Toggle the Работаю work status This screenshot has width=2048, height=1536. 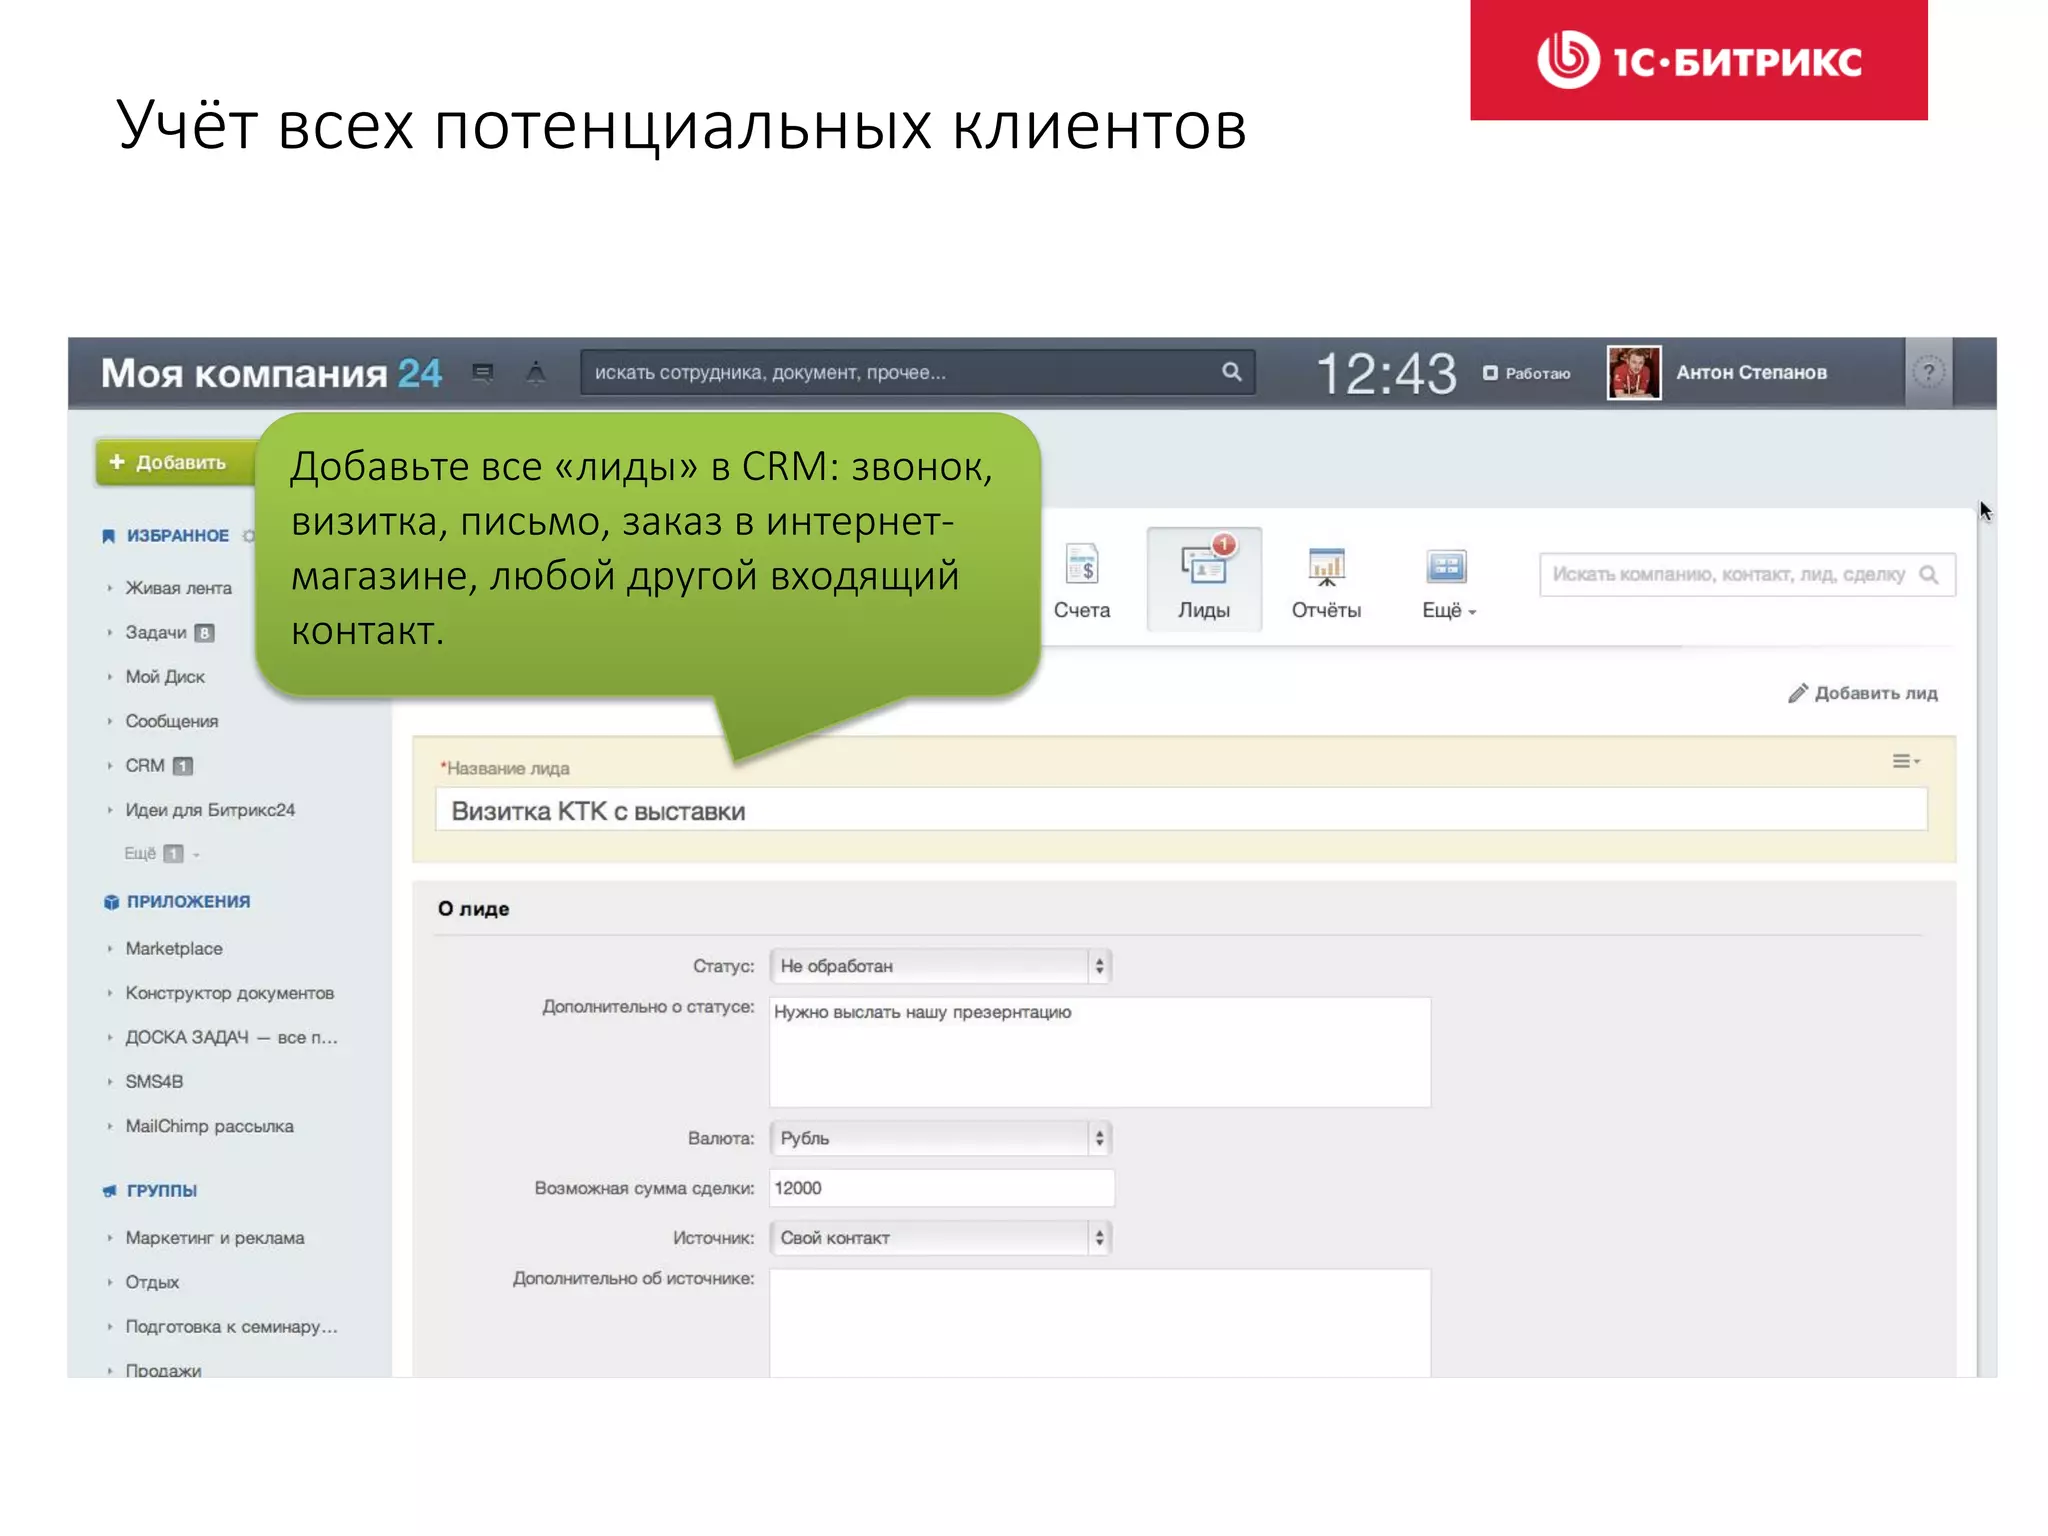point(1527,373)
